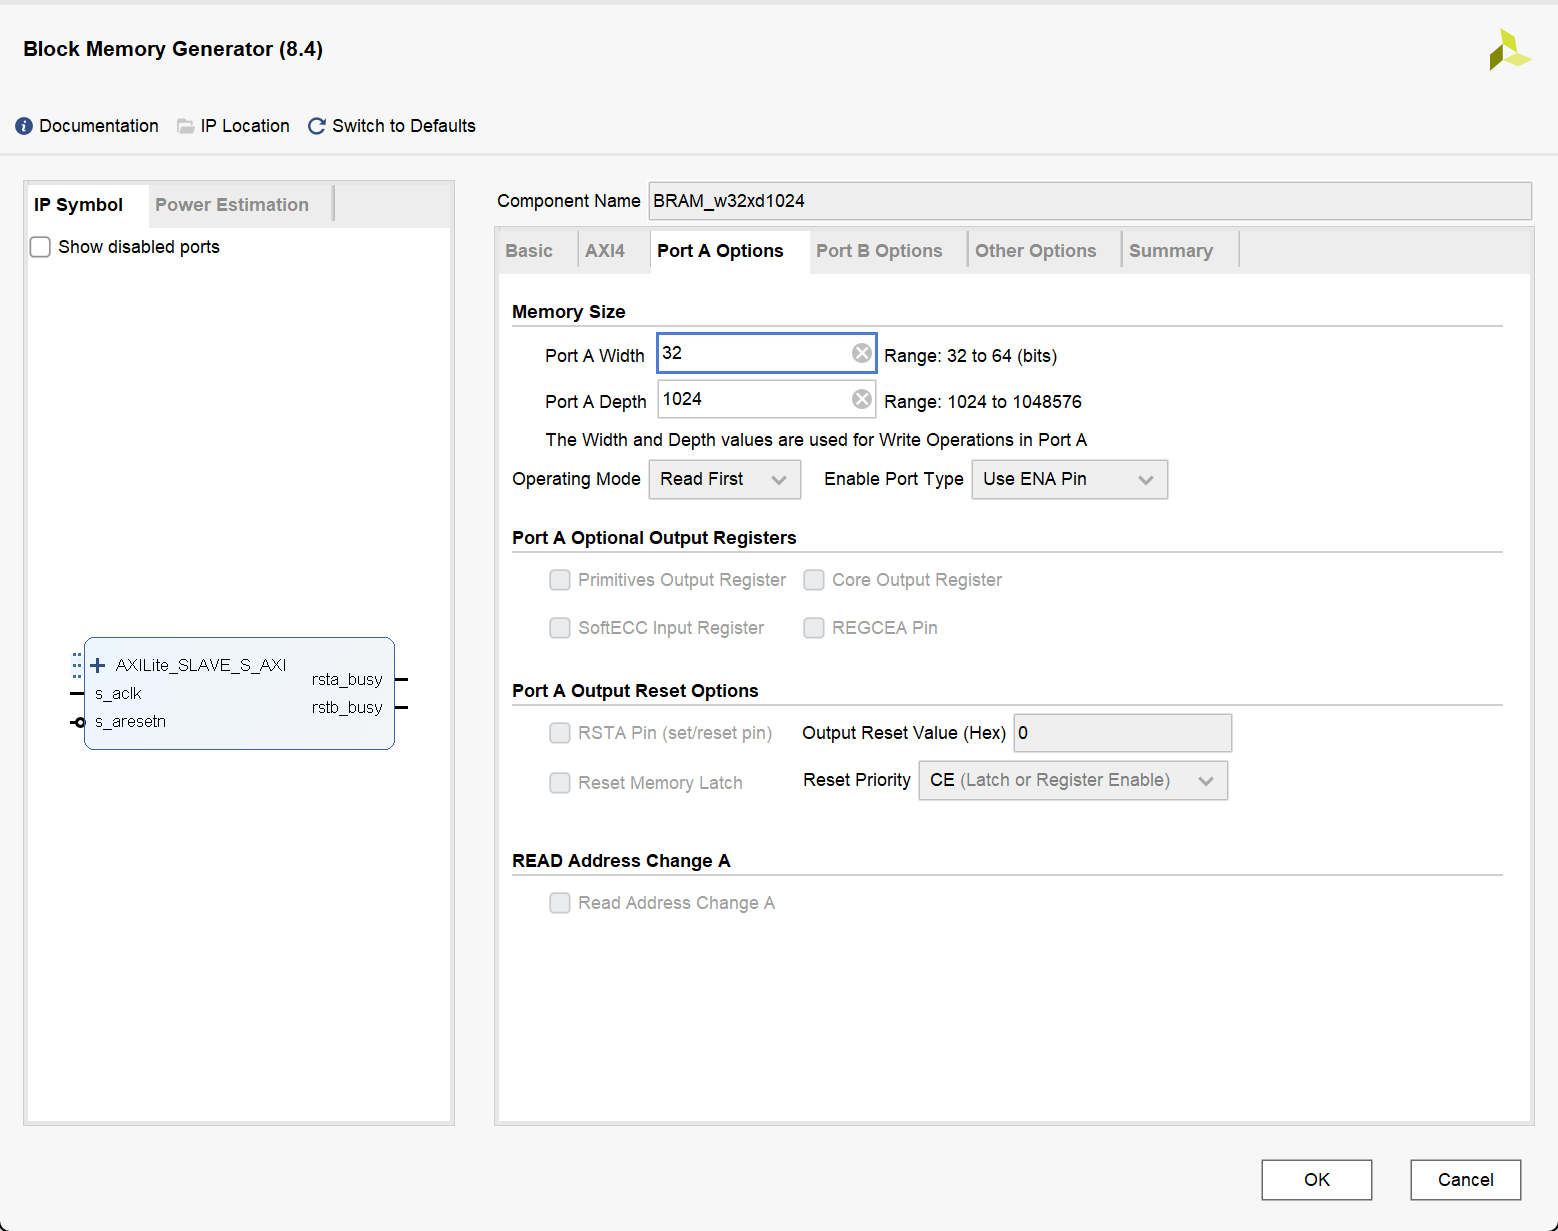This screenshot has height=1231, width=1558.
Task: Switch to the AXI4 tab
Action: point(605,251)
